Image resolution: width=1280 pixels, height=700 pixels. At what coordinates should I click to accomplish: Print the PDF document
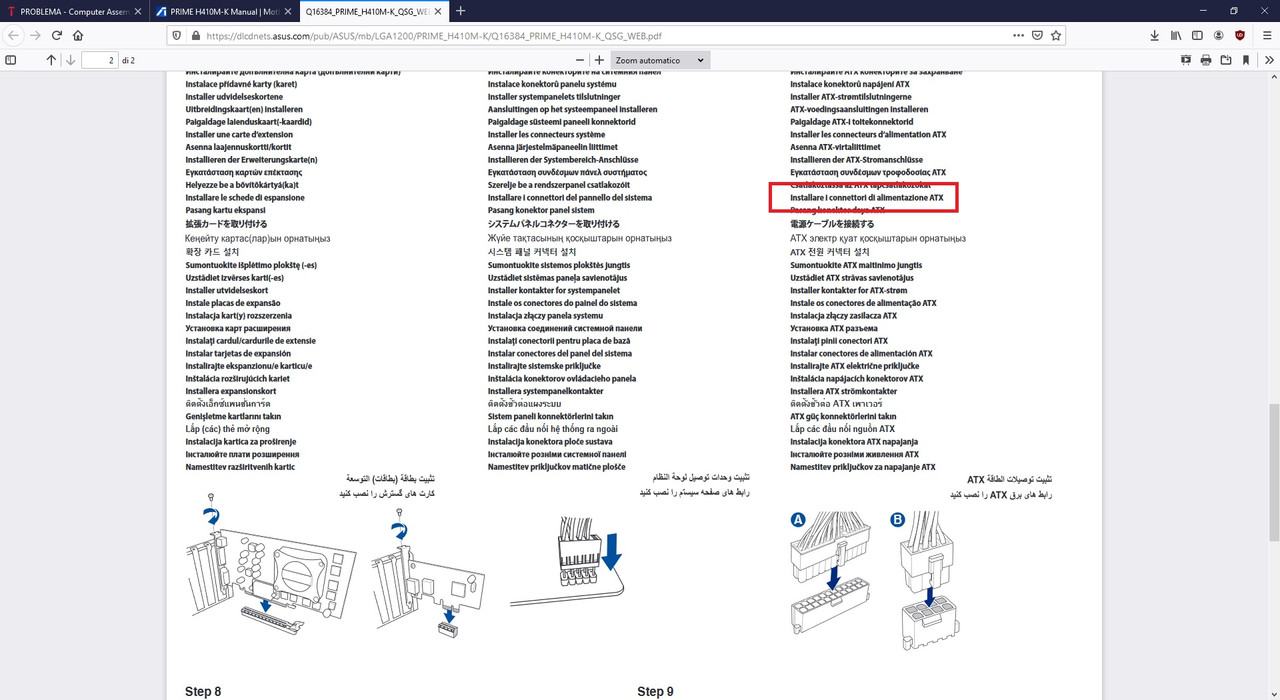pos(1207,60)
